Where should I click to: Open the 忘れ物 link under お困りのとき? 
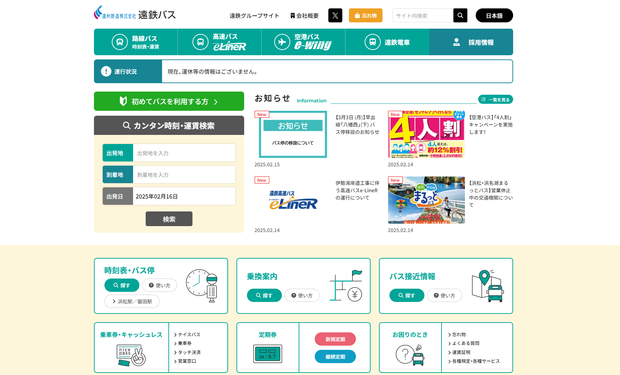point(457,334)
